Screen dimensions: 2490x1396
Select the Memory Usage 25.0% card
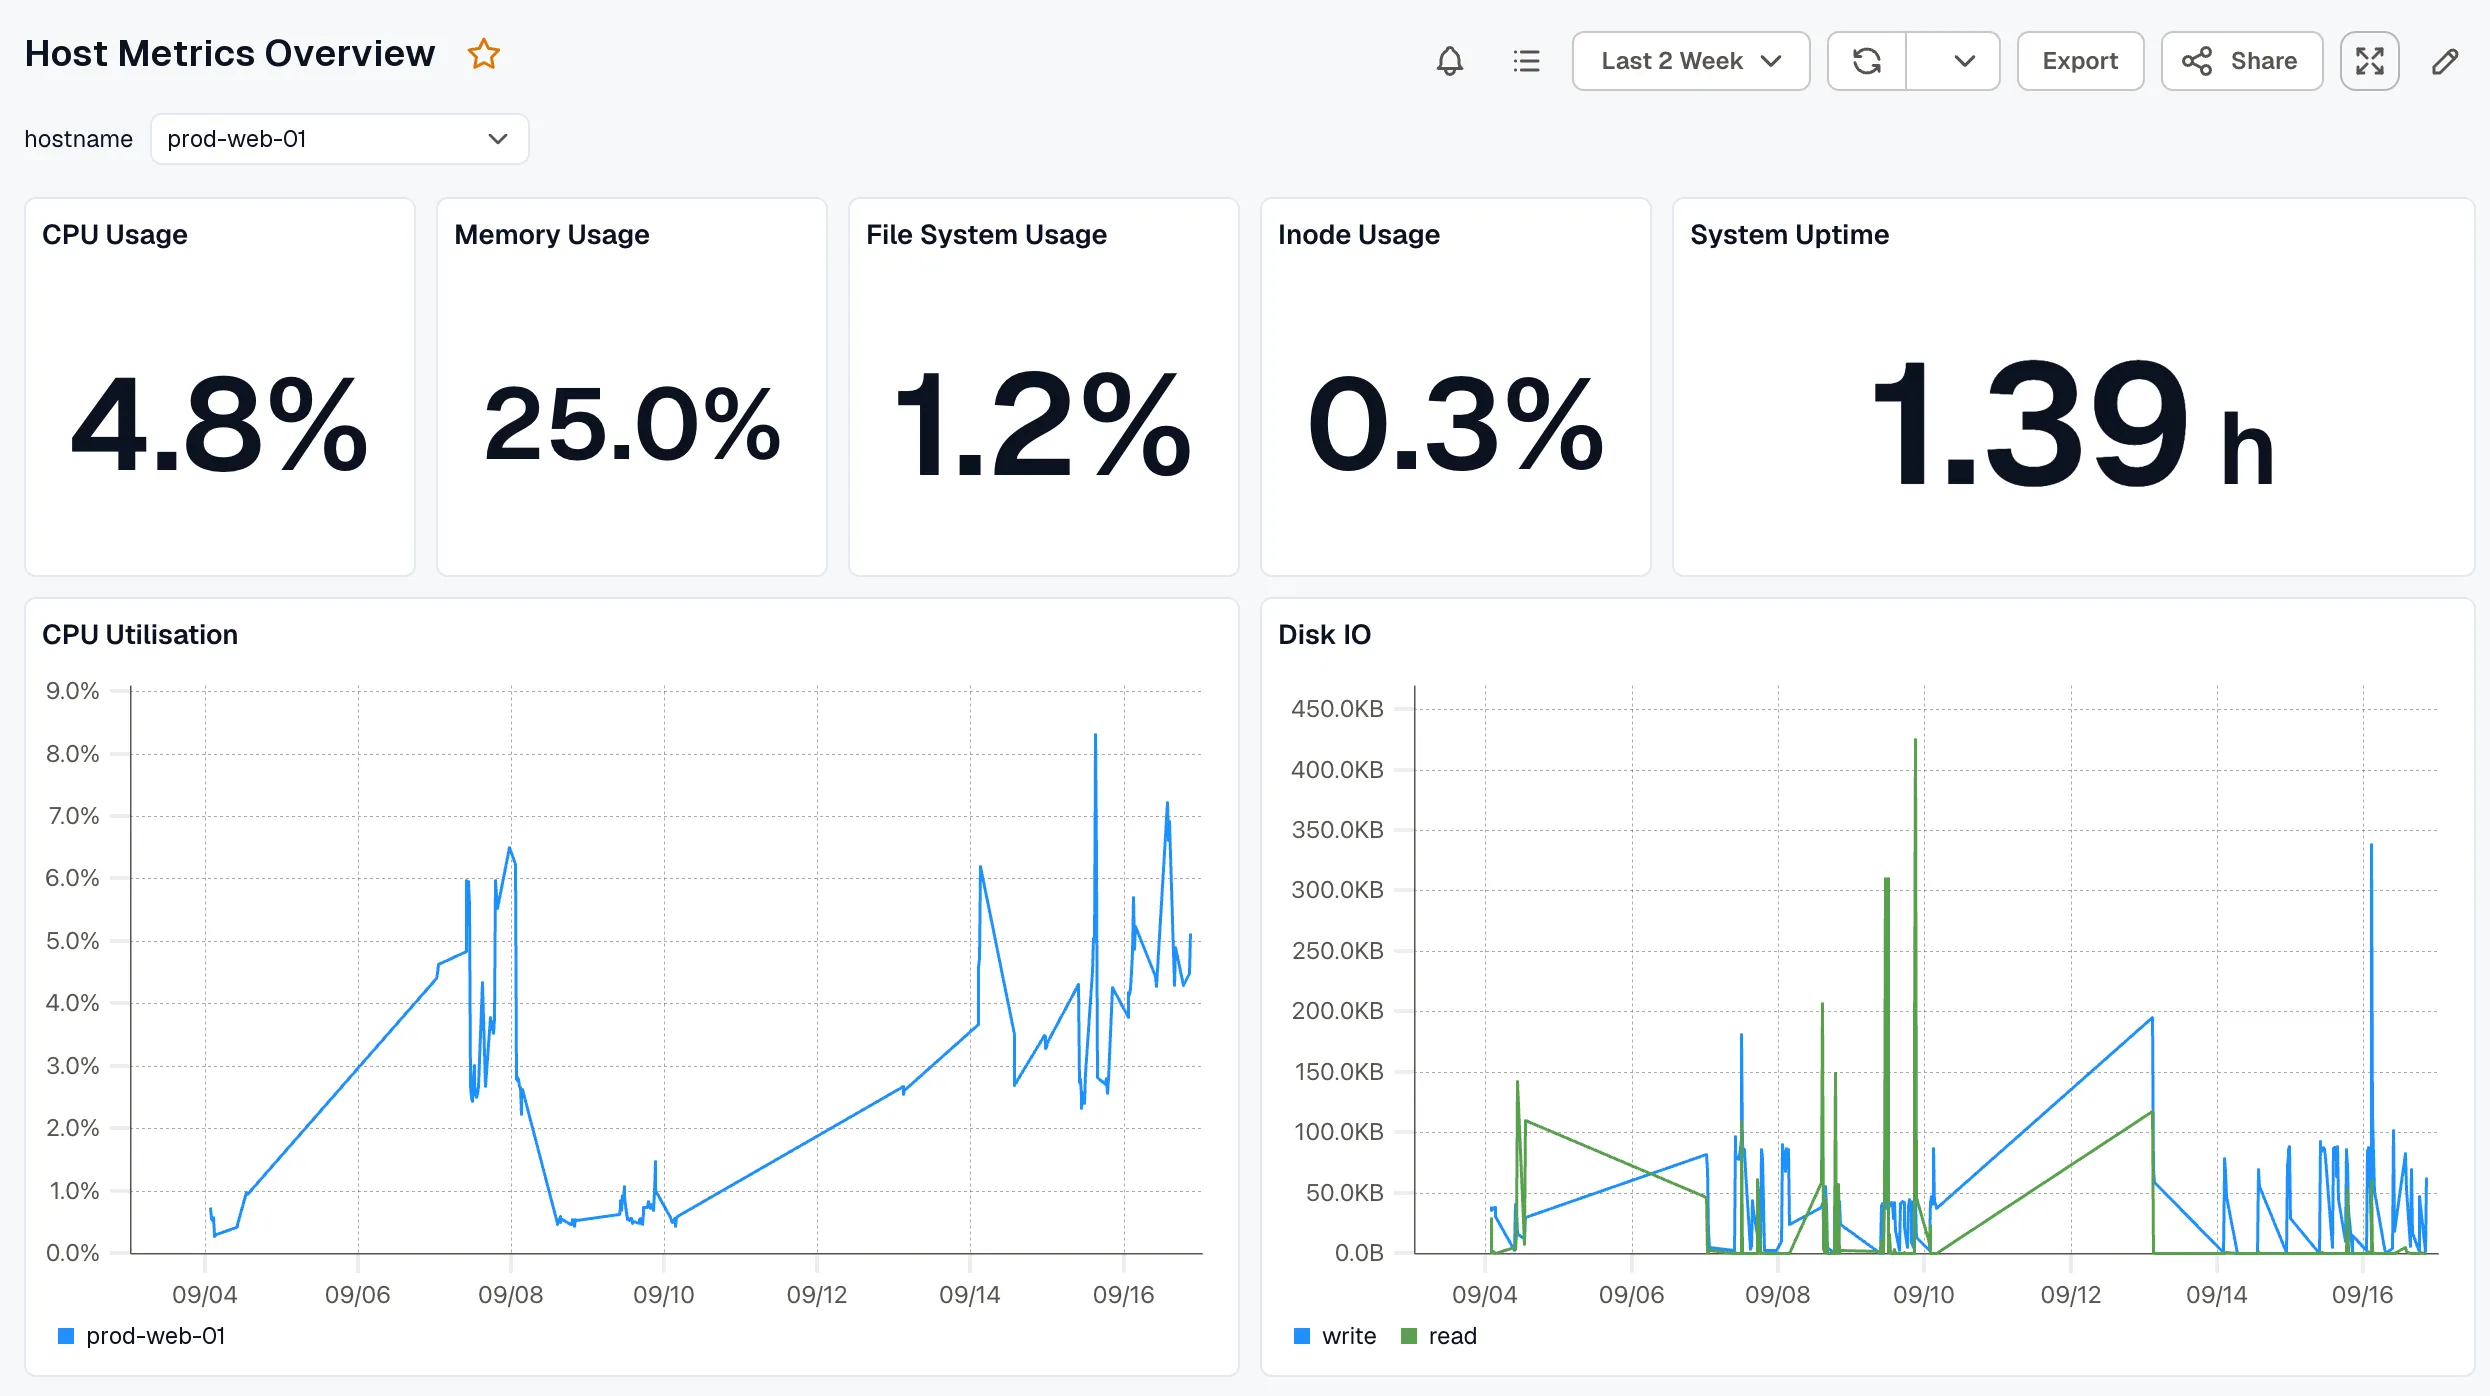[632, 387]
